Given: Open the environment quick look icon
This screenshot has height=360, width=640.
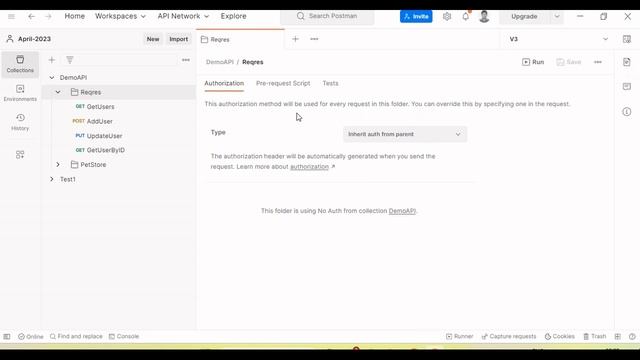Looking at the screenshot, I should (x=627, y=39).
